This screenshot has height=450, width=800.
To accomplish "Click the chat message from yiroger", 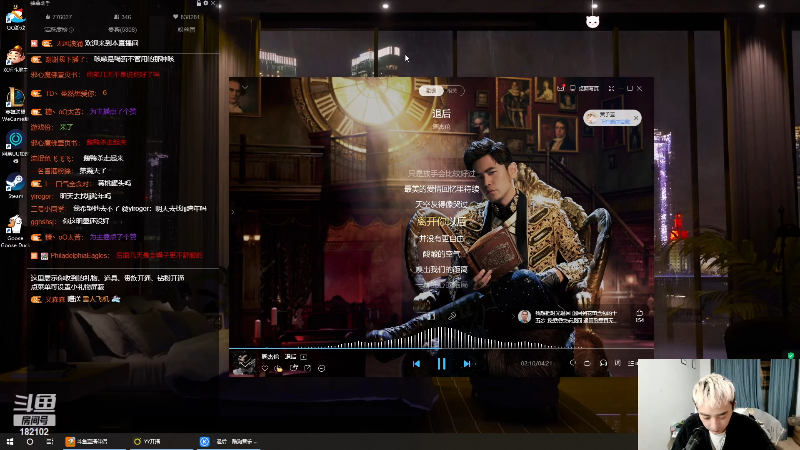I will click(x=71, y=196).
